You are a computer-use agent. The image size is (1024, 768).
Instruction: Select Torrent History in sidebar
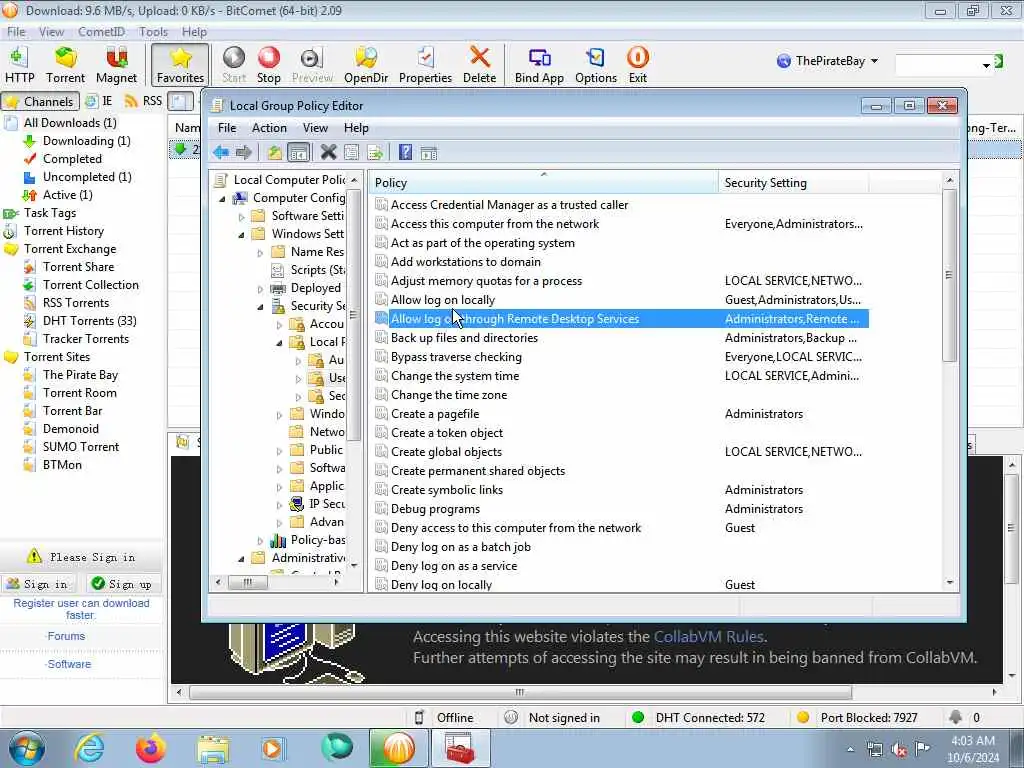point(63,231)
